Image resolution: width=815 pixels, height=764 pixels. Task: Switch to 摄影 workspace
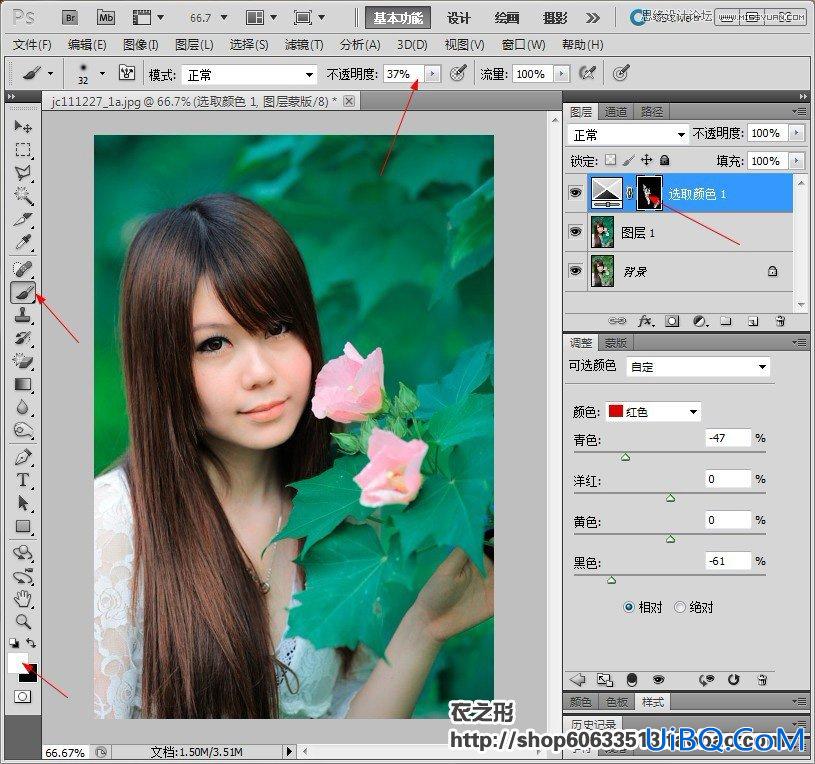click(555, 18)
